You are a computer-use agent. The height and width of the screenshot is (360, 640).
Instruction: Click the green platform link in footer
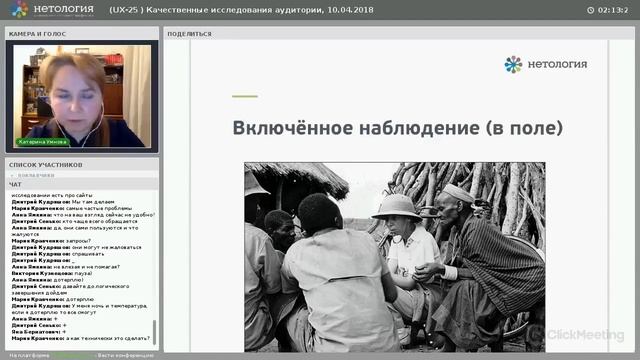(73, 356)
